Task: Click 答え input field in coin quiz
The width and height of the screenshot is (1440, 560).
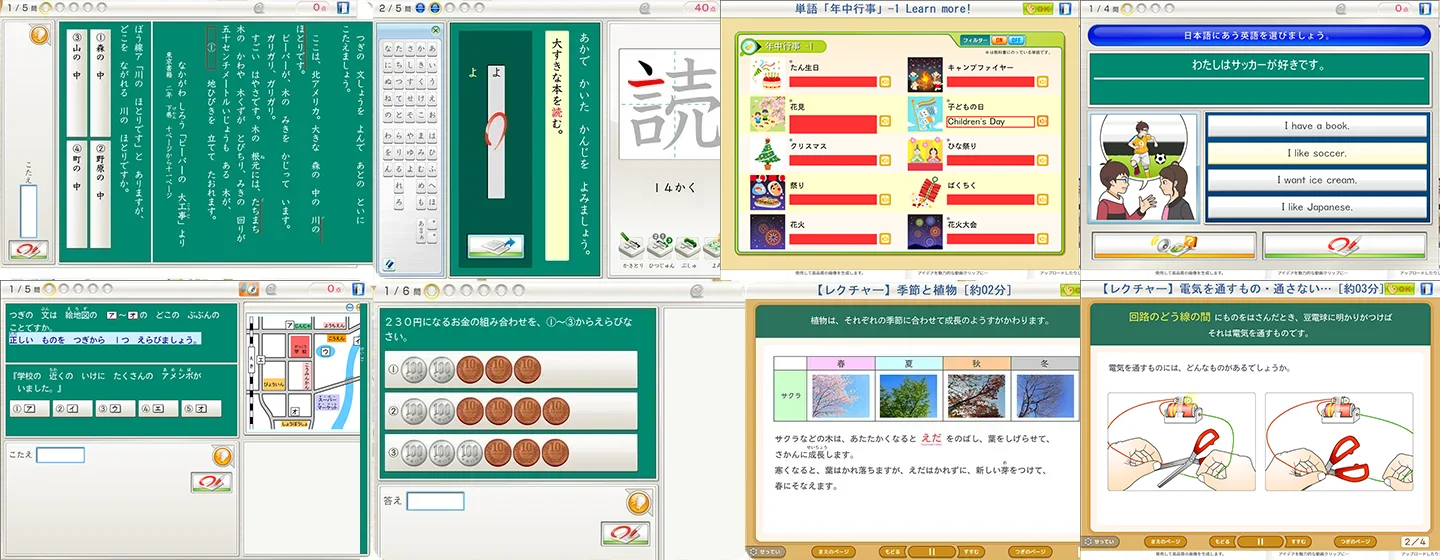Action: coord(436,501)
